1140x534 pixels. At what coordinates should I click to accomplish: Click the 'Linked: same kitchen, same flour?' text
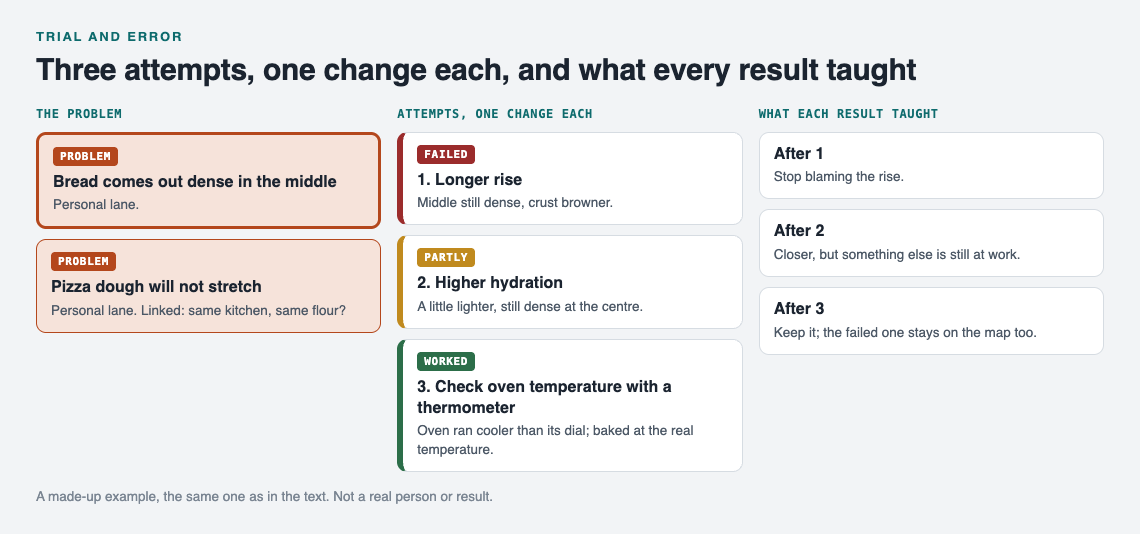pyautogui.click(x=244, y=310)
